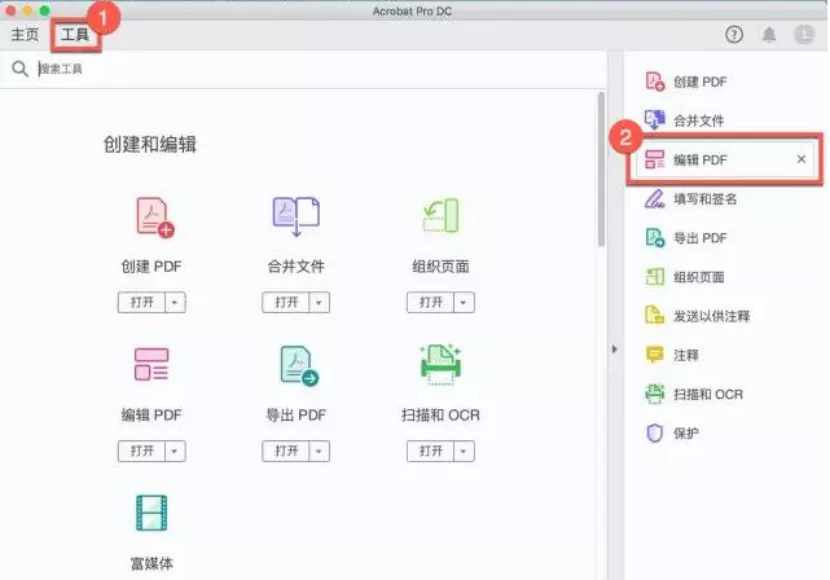
Task: Expand dropdown arrow next to 编辑 PDF 打开
Action: point(175,451)
